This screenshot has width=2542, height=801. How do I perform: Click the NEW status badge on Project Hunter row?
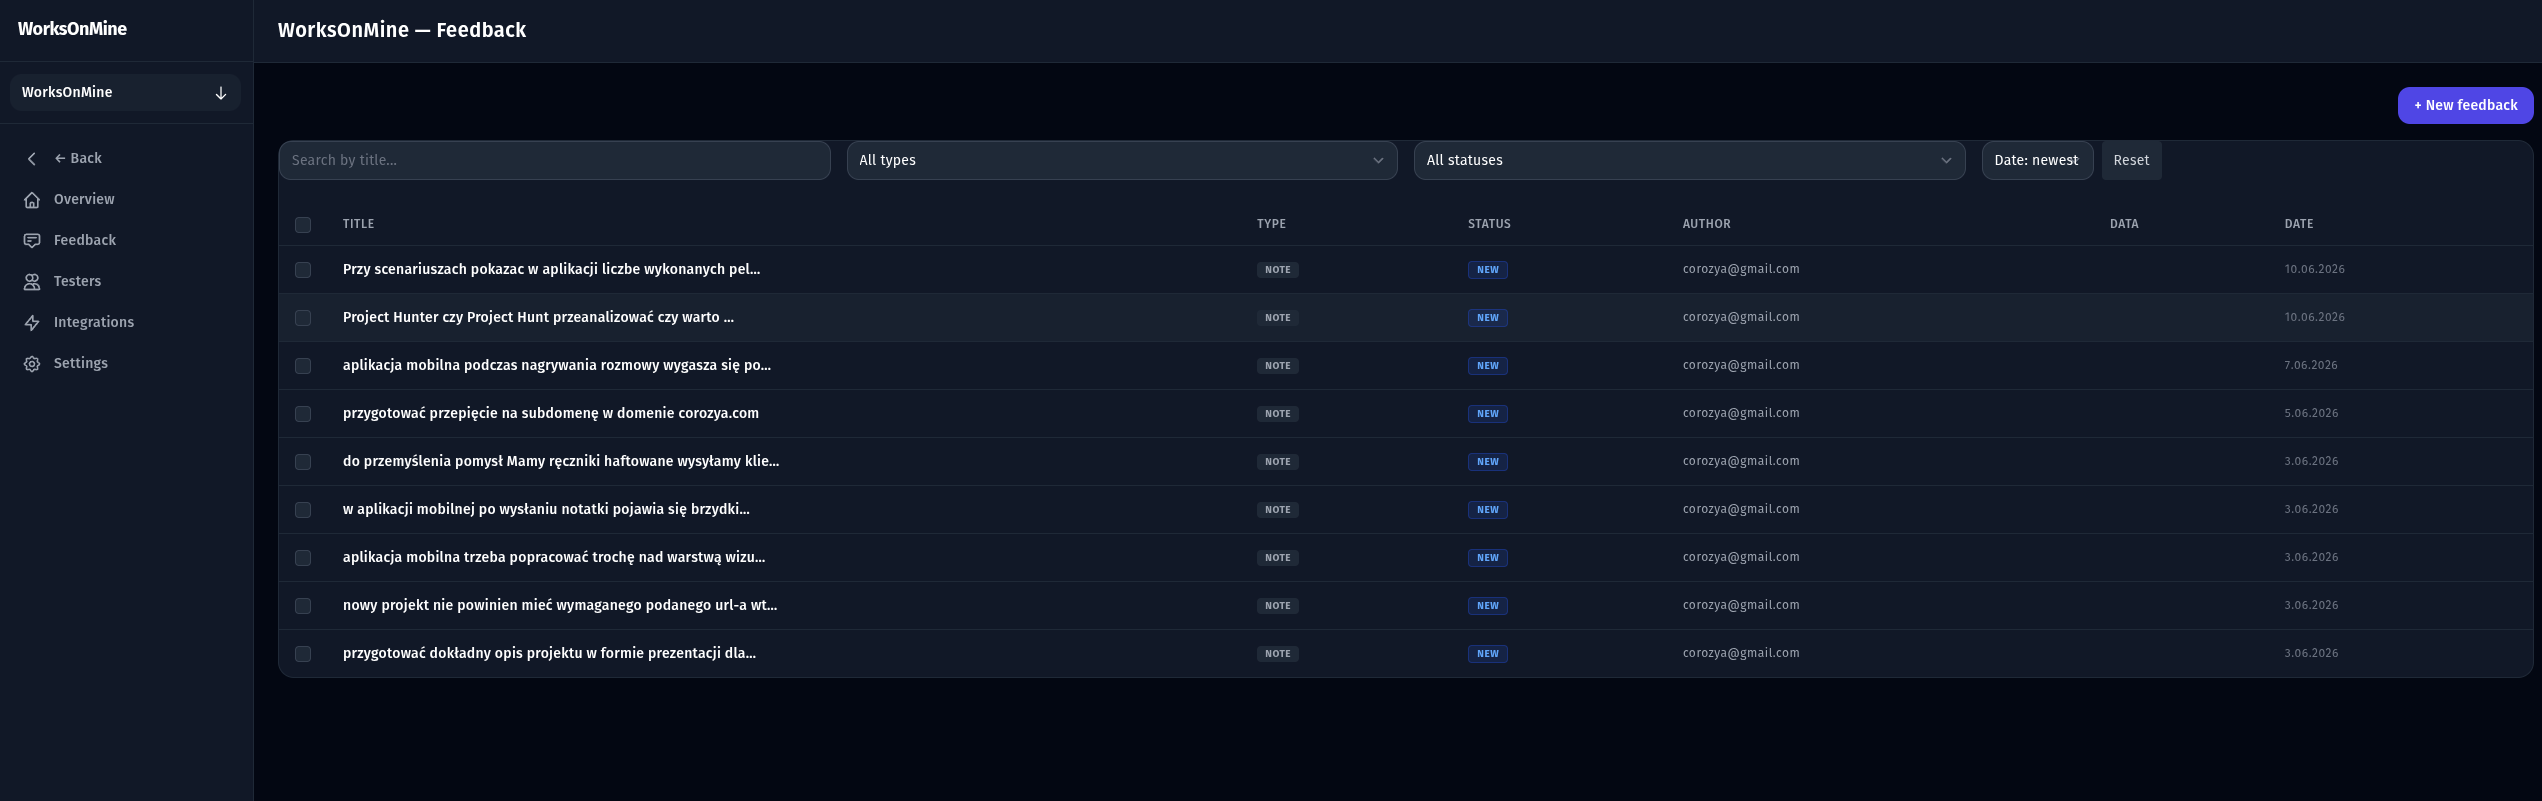[x=1487, y=318]
